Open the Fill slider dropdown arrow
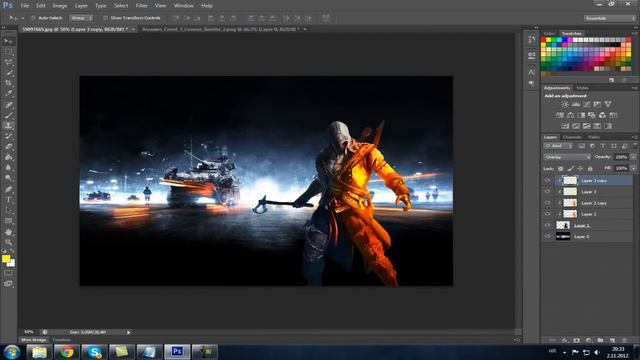The image size is (640, 360). point(633,168)
